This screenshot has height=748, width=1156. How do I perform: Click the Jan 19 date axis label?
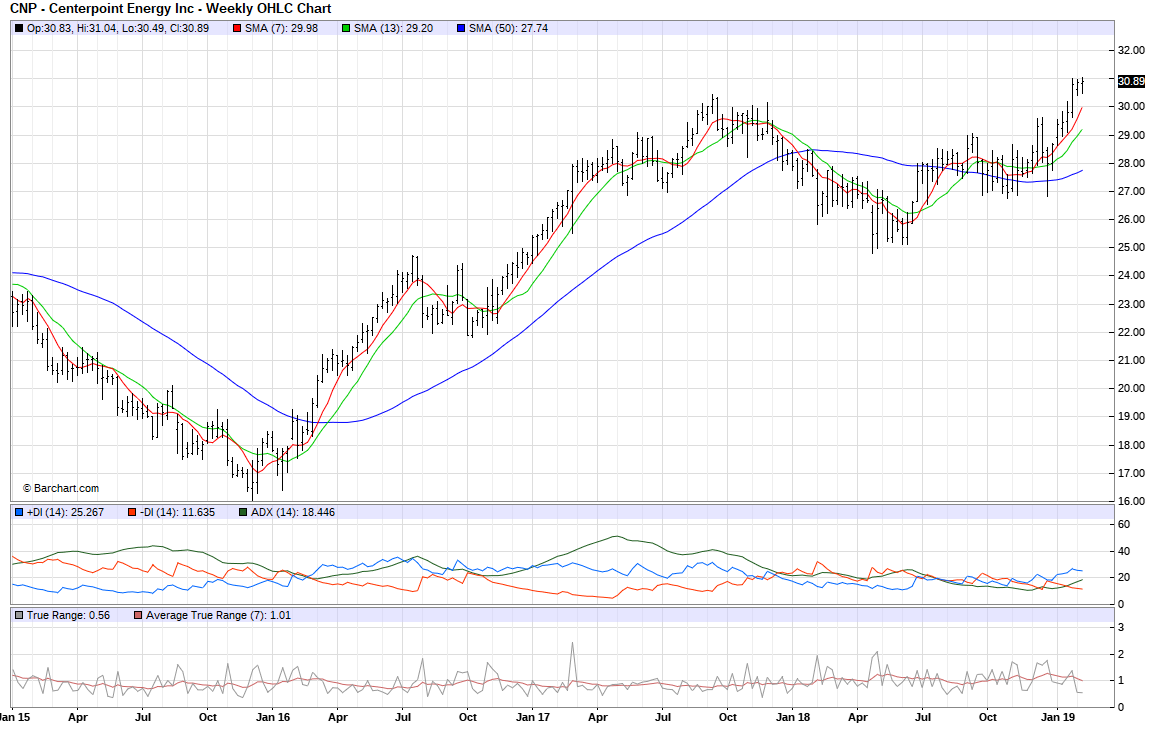pos(1058,717)
